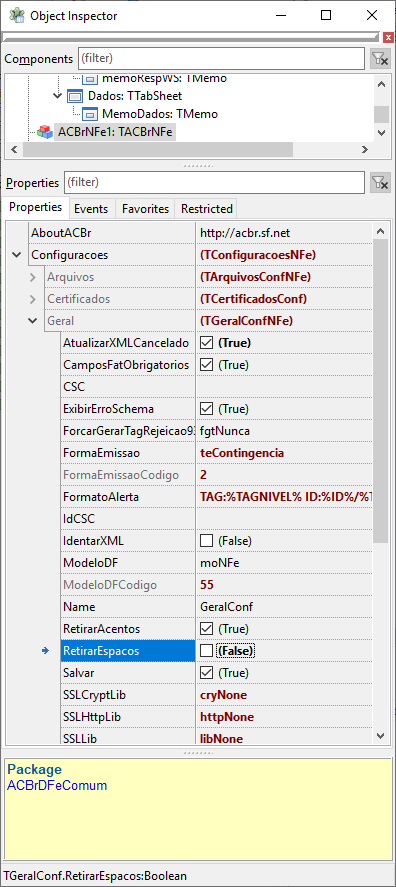Click the Properties filter field

coord(214,183)
